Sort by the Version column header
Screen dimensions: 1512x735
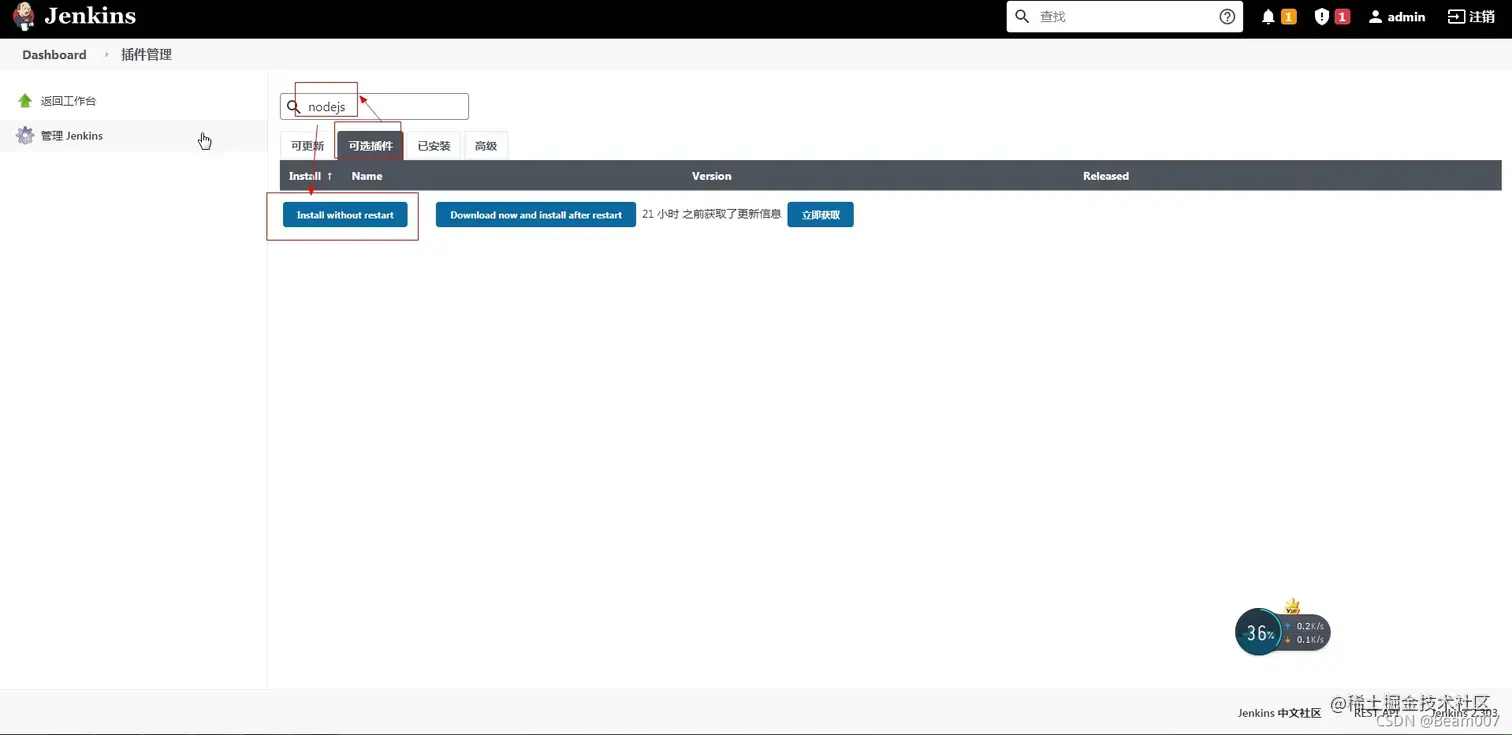pos(711,176)
